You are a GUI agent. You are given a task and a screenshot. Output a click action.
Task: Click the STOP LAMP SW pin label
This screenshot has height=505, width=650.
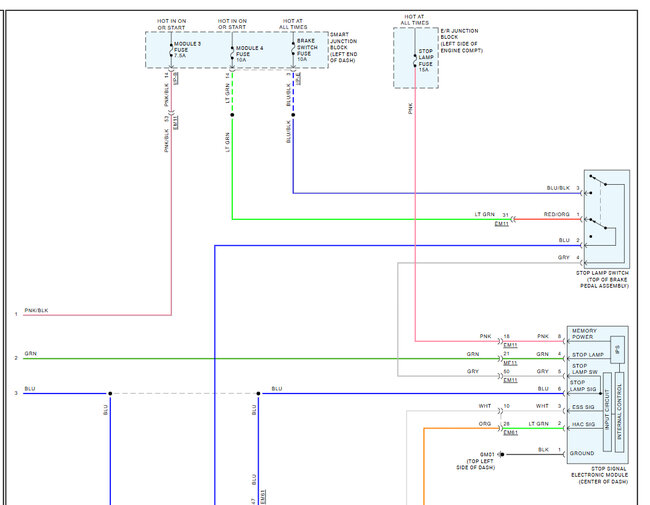(585, 369)
